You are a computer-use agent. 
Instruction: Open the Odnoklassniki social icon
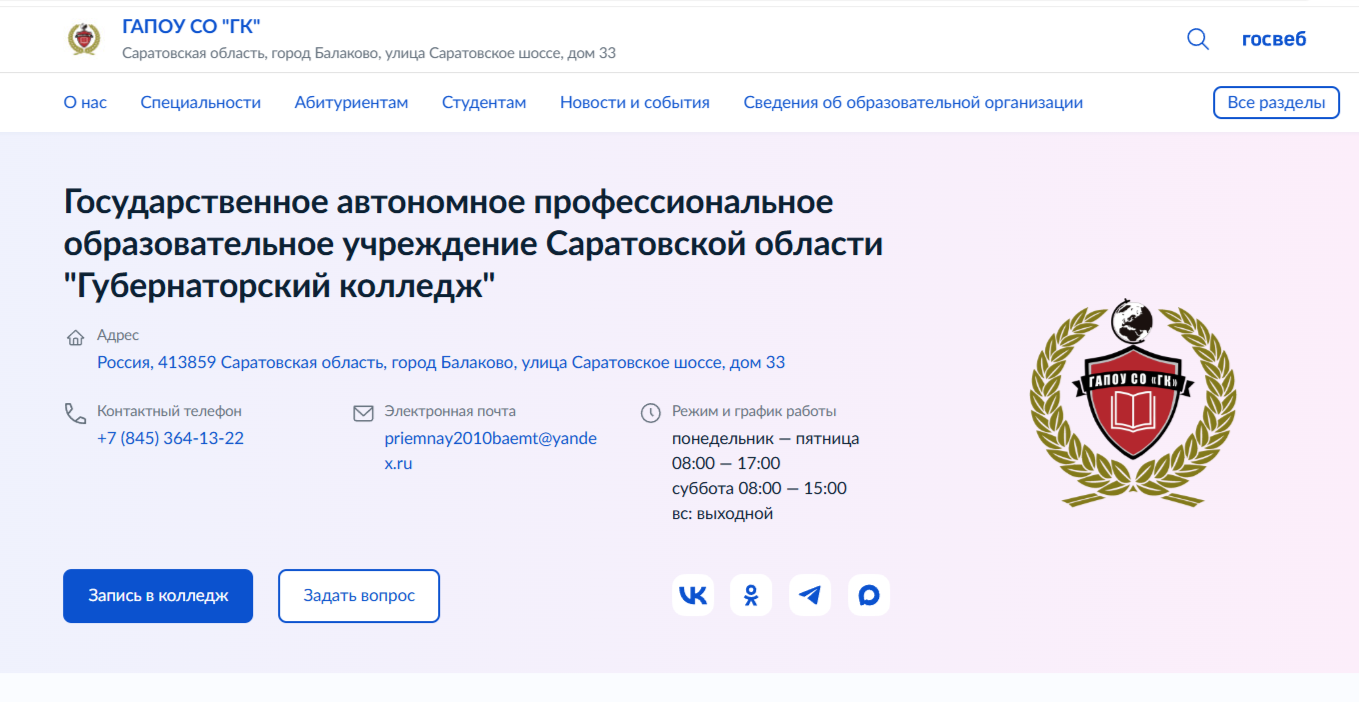(751, 595)
